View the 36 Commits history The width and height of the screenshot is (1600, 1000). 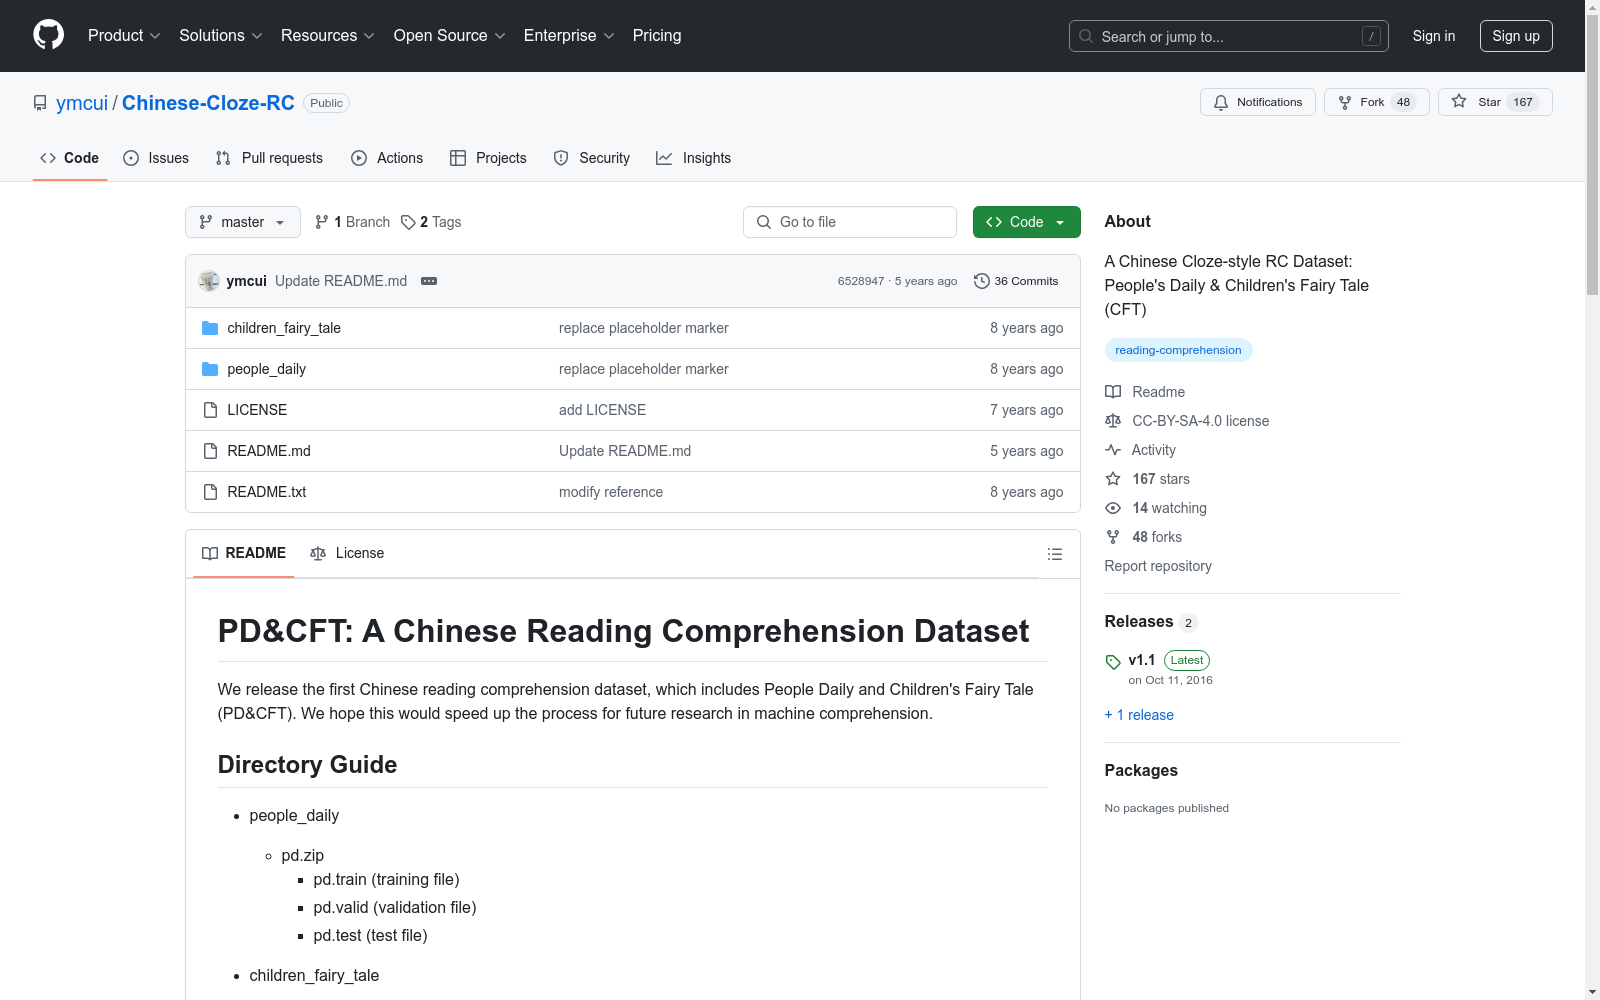(x=1016, y=281)
